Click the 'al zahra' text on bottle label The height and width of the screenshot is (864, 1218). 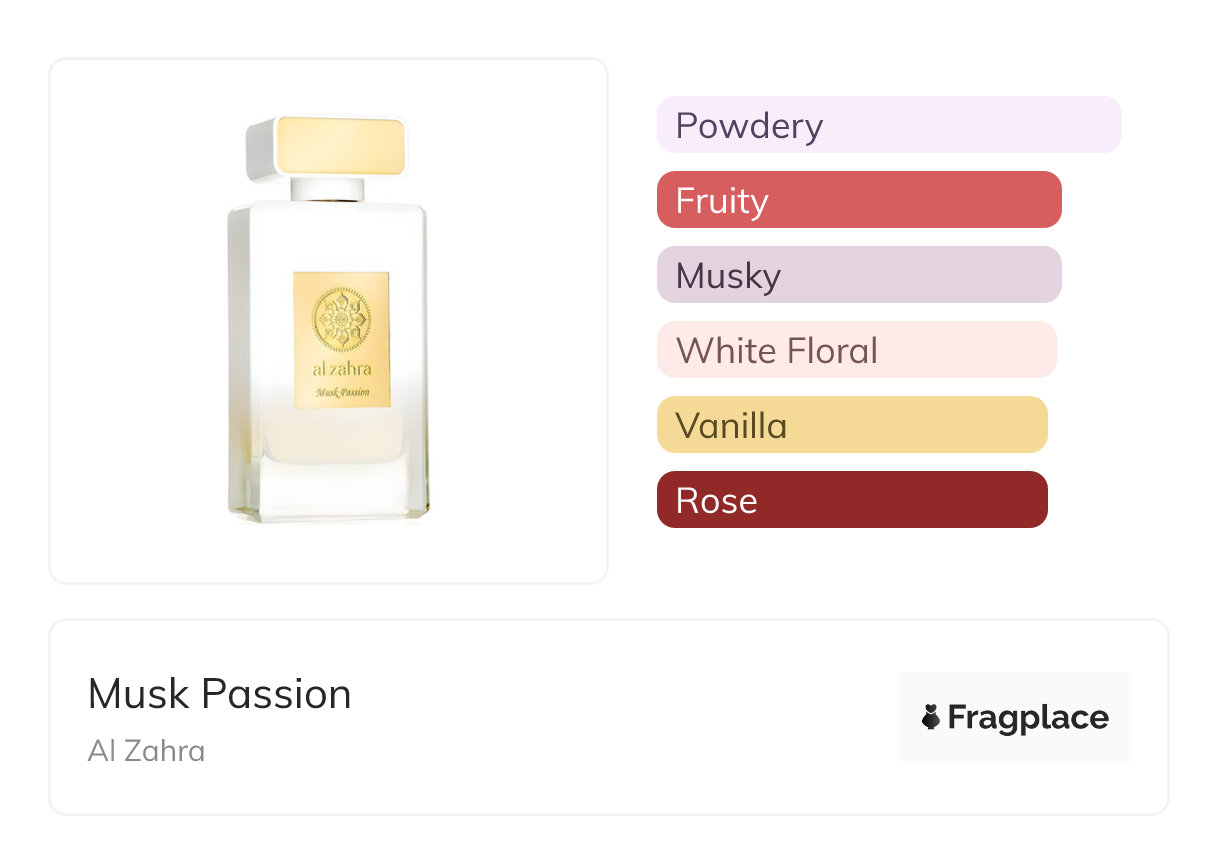(341, 369)
